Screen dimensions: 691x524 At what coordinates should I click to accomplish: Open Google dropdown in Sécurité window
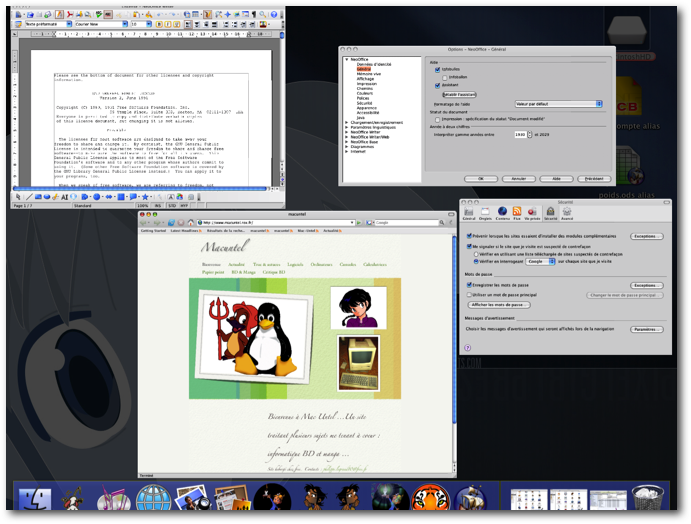[540, 261]
